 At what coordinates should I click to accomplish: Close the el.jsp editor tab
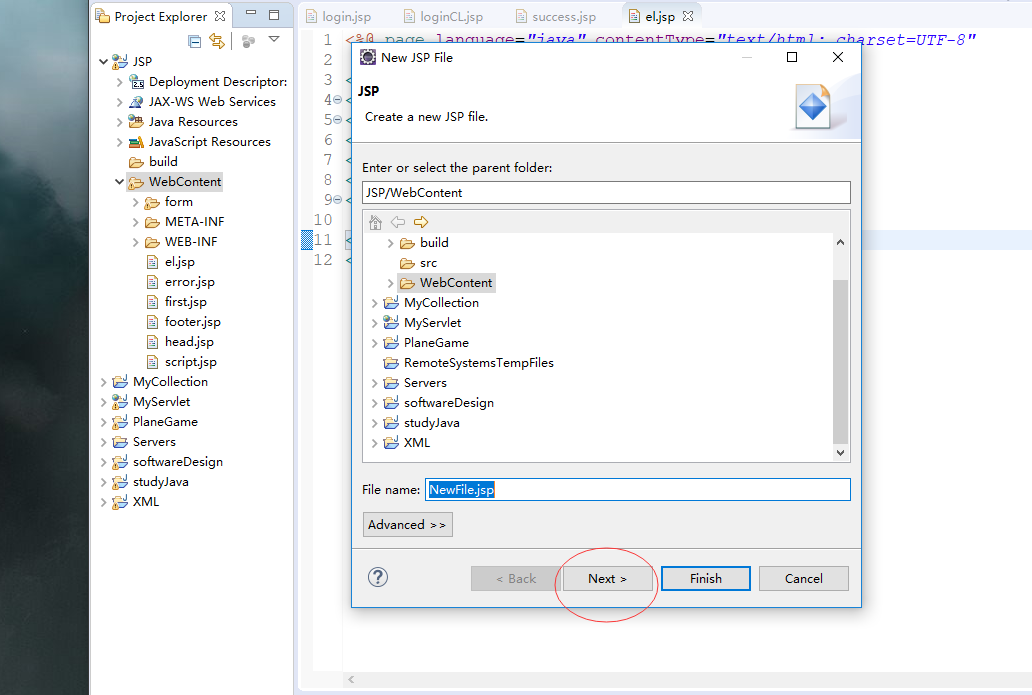688,16
